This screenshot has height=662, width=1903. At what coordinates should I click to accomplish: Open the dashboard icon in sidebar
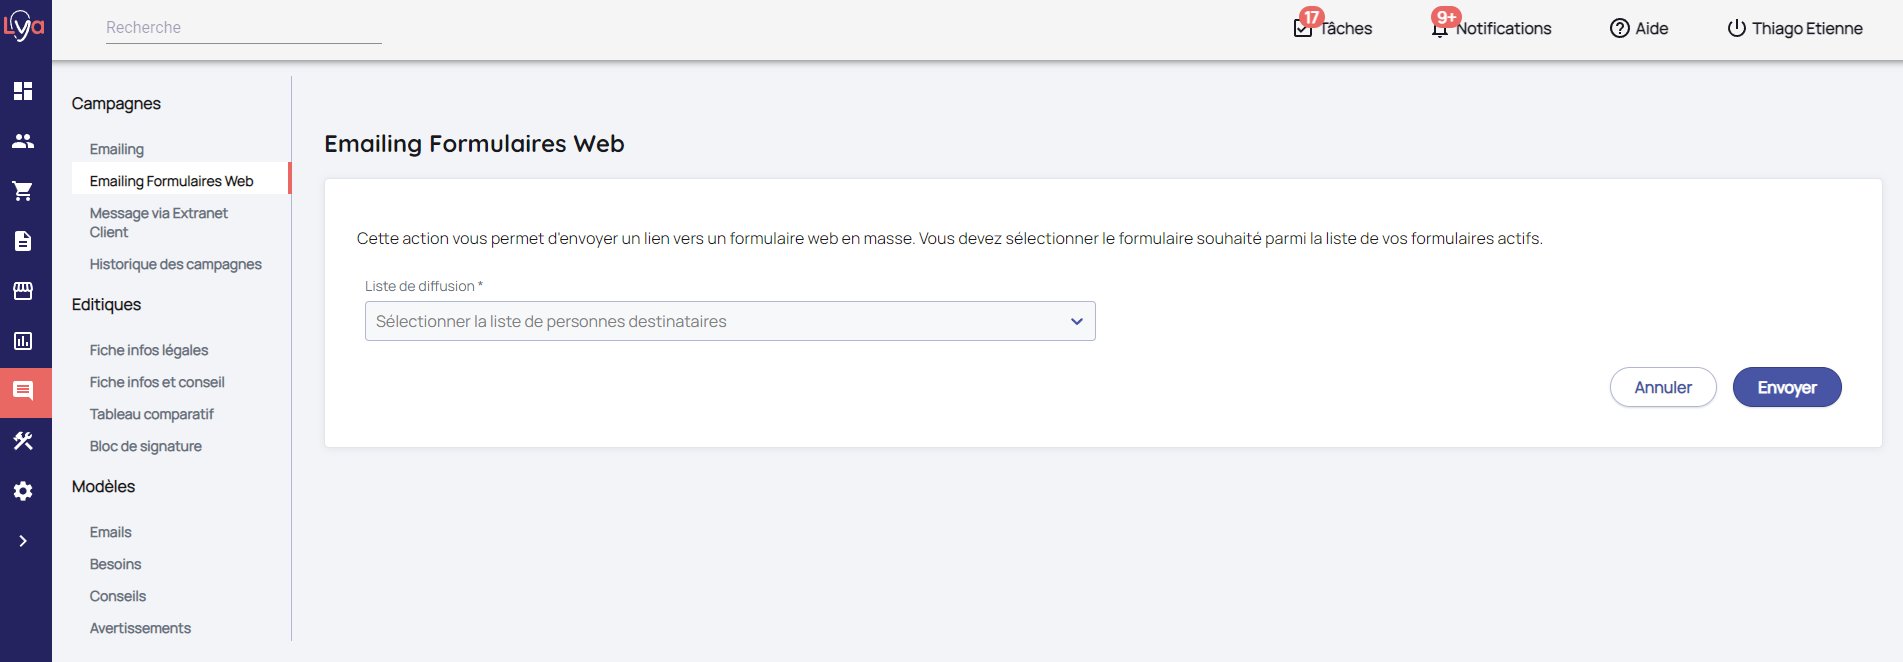click(x=23, y=91)
